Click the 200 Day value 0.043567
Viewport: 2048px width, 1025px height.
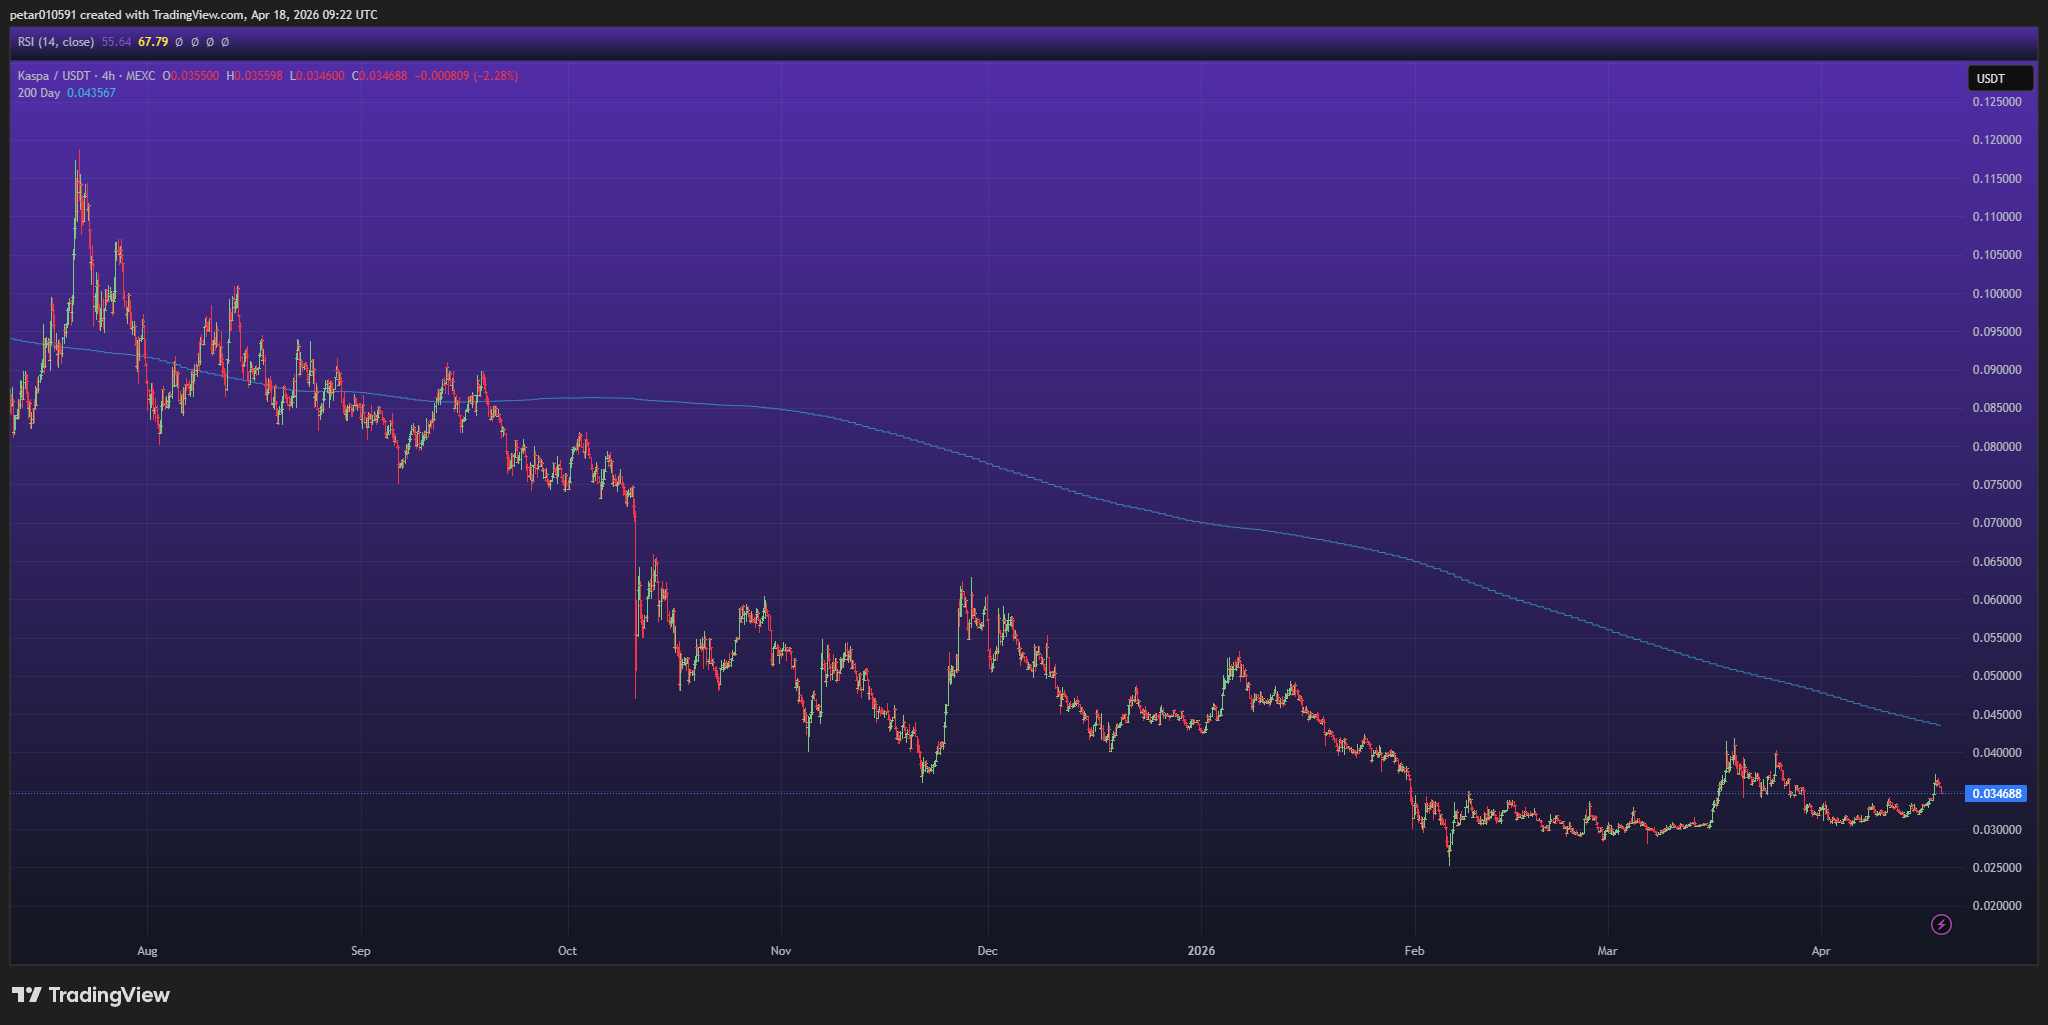(x=91, y=93)
